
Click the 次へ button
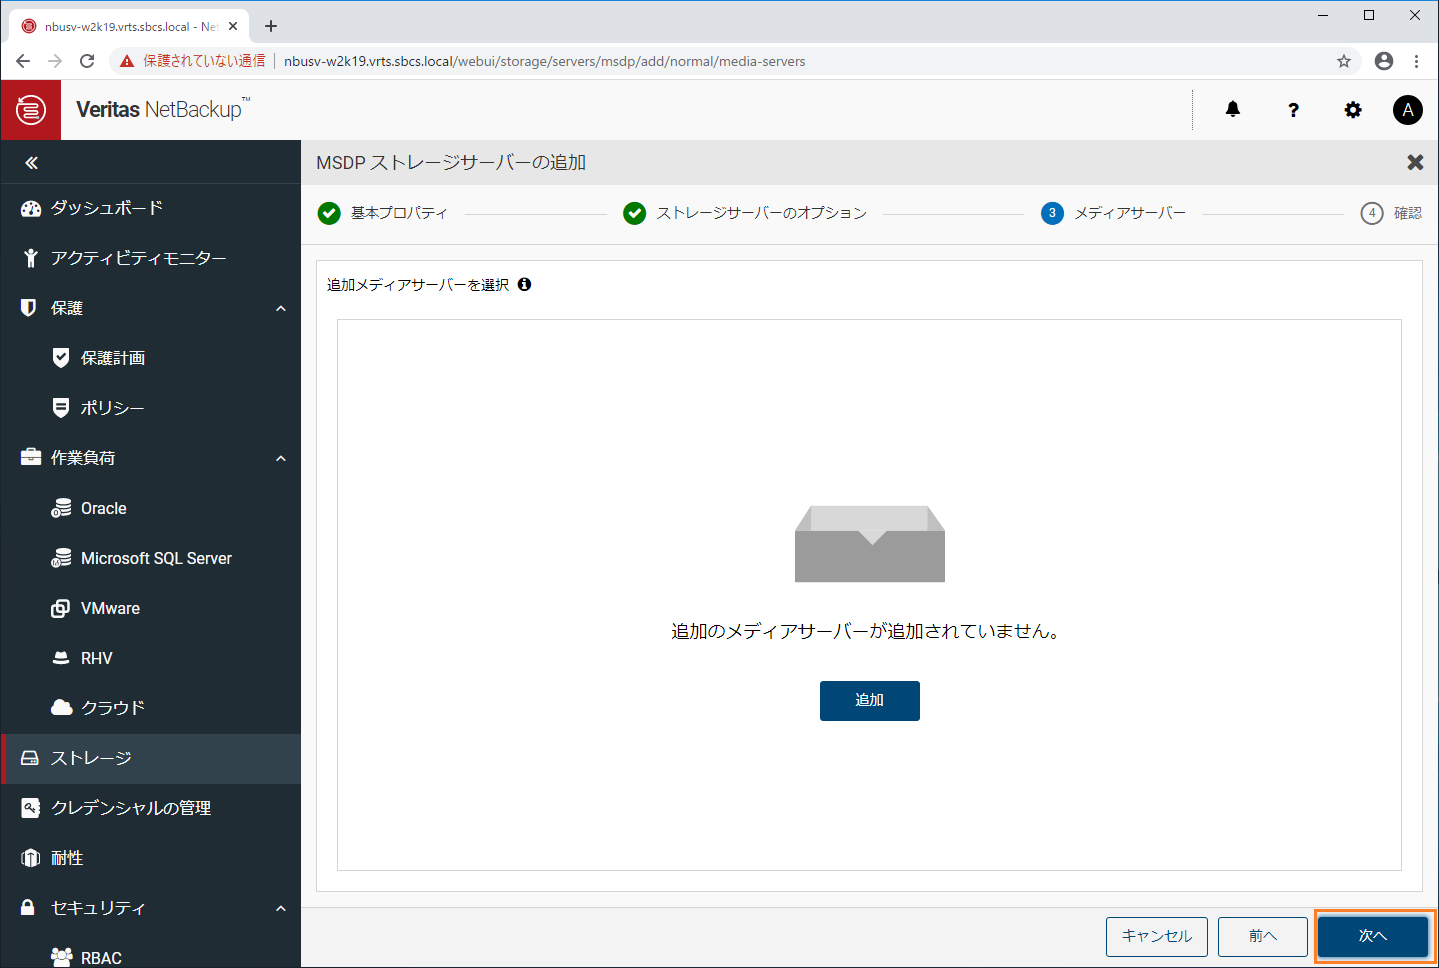[1373, 936]
